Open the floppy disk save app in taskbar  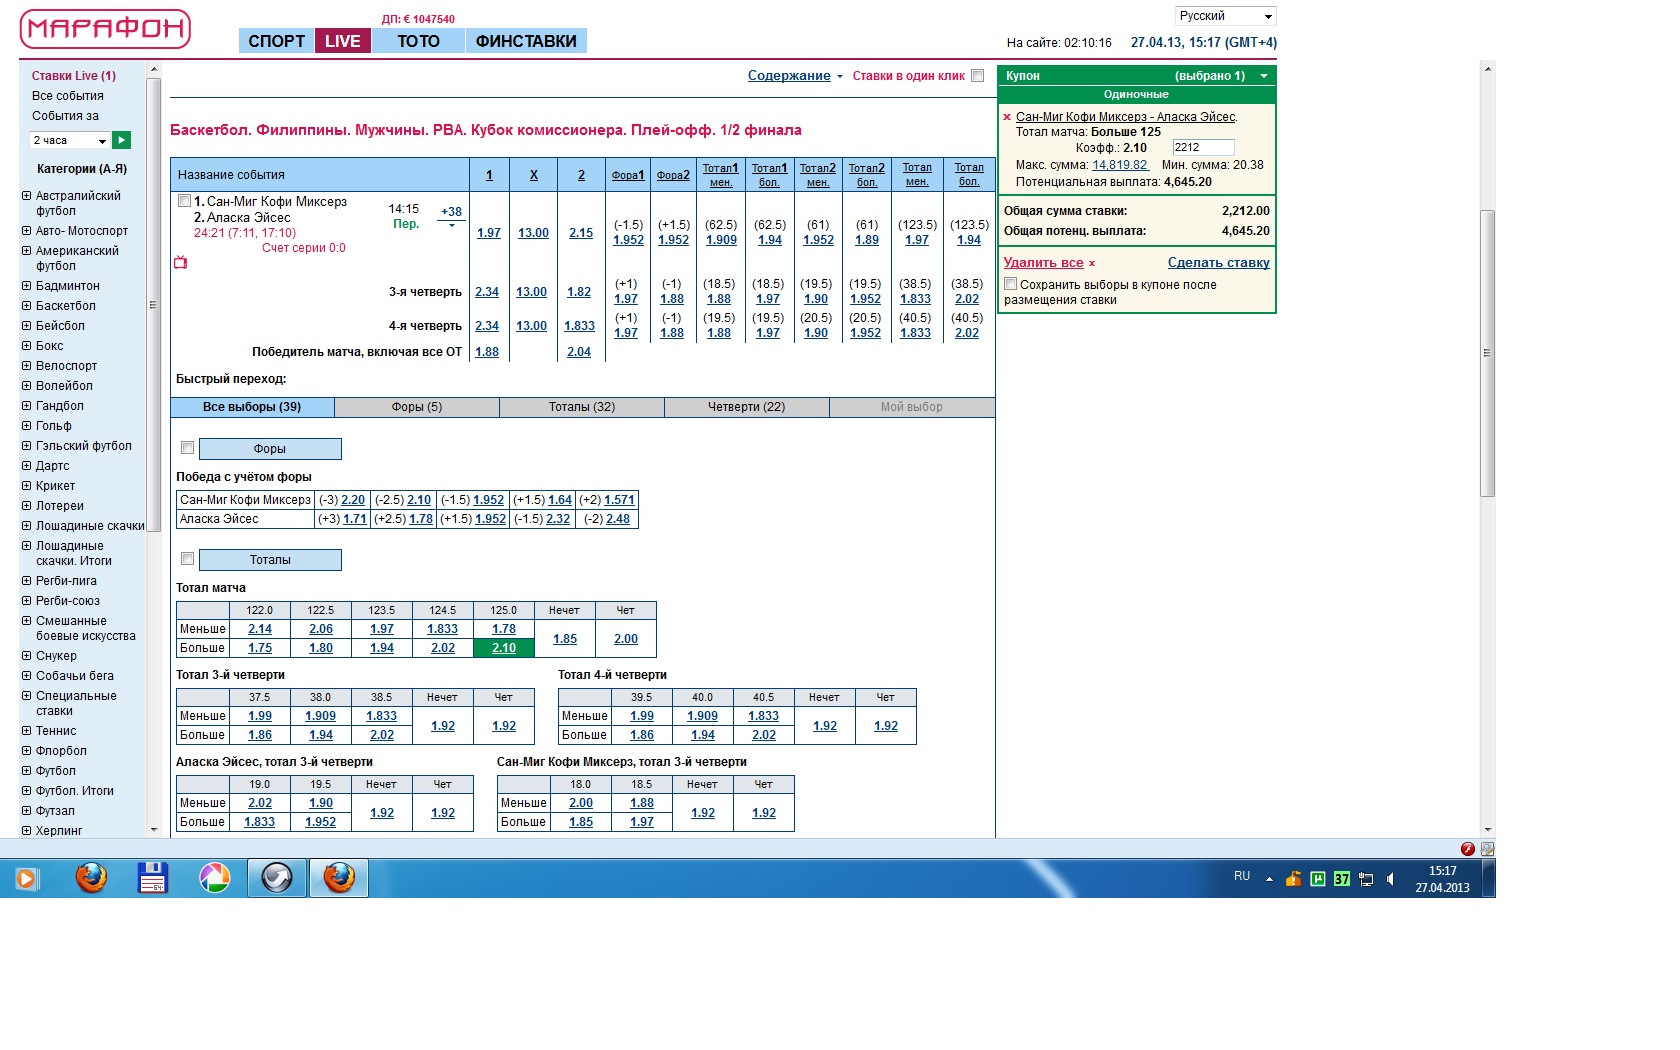pyautogui.click(x=152, y=878)
